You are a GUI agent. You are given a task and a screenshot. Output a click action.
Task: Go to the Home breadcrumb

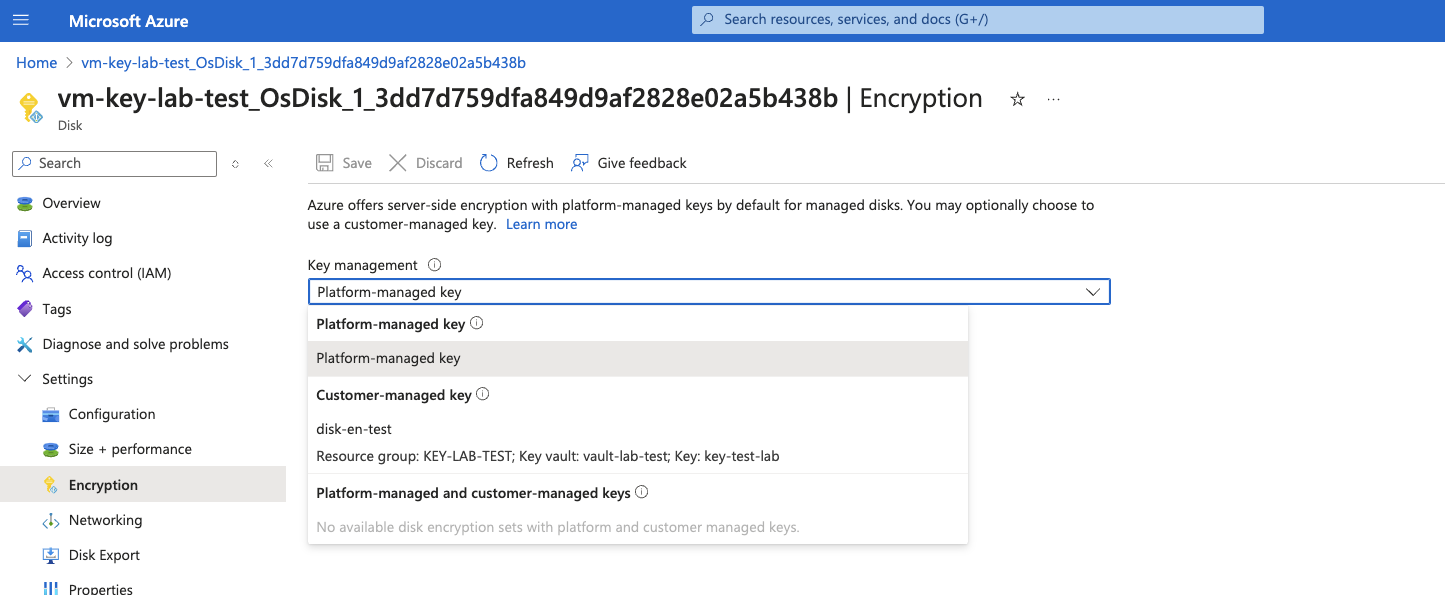pos(37,62)
